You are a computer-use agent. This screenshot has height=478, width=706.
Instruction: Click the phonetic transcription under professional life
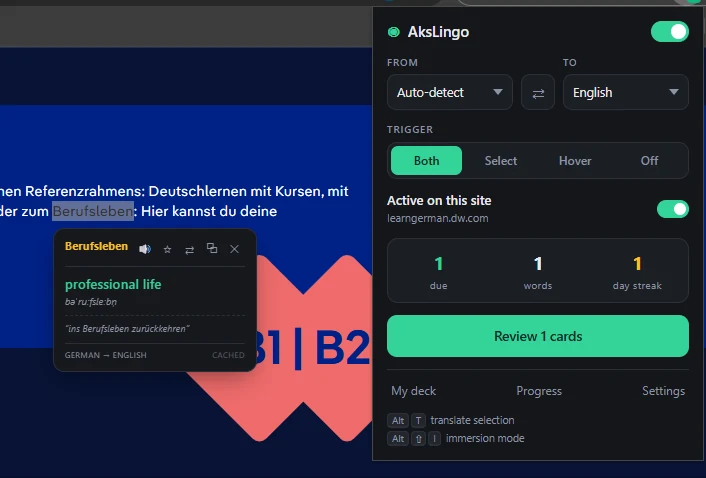pos(91,302)
